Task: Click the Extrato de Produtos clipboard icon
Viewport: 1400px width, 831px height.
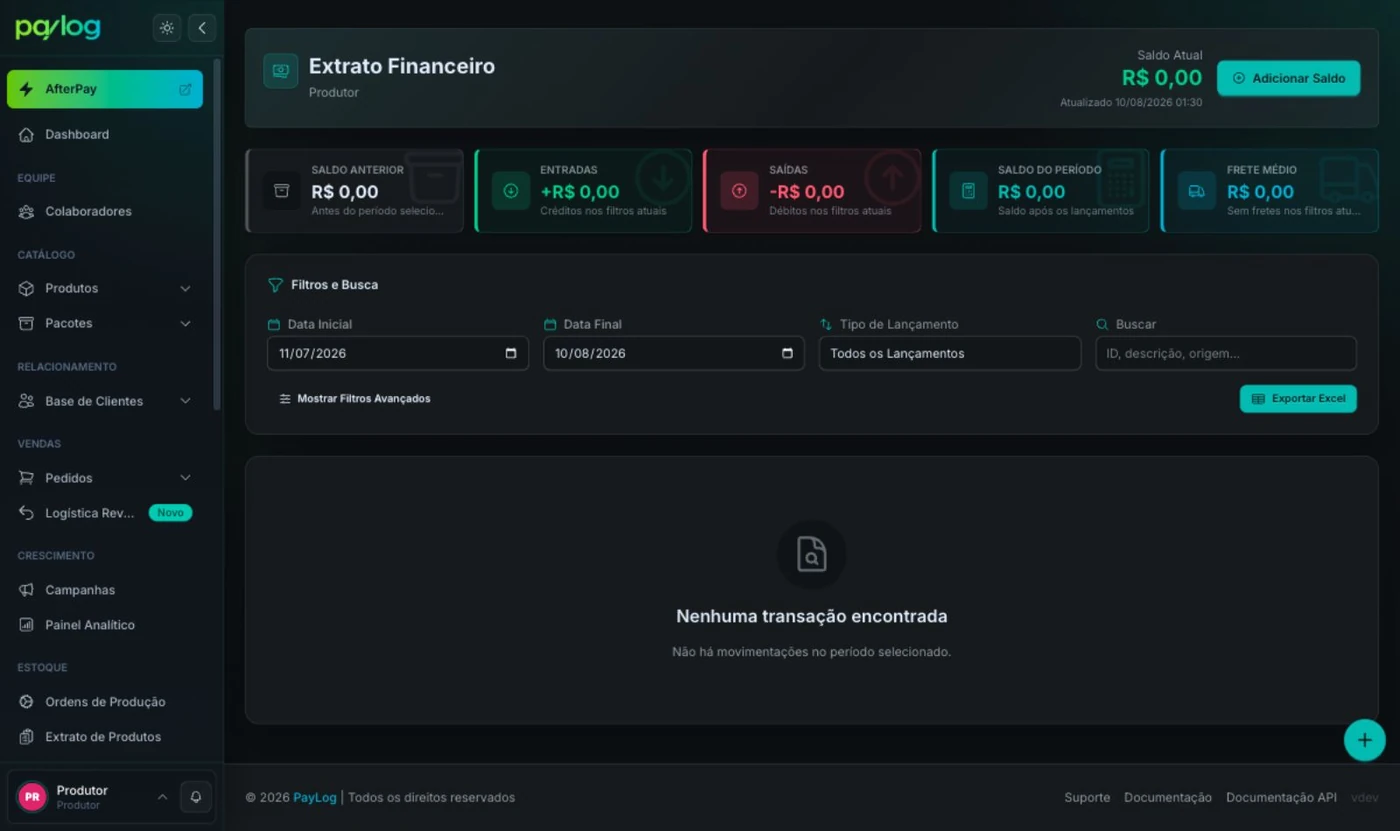Action: 26,737
